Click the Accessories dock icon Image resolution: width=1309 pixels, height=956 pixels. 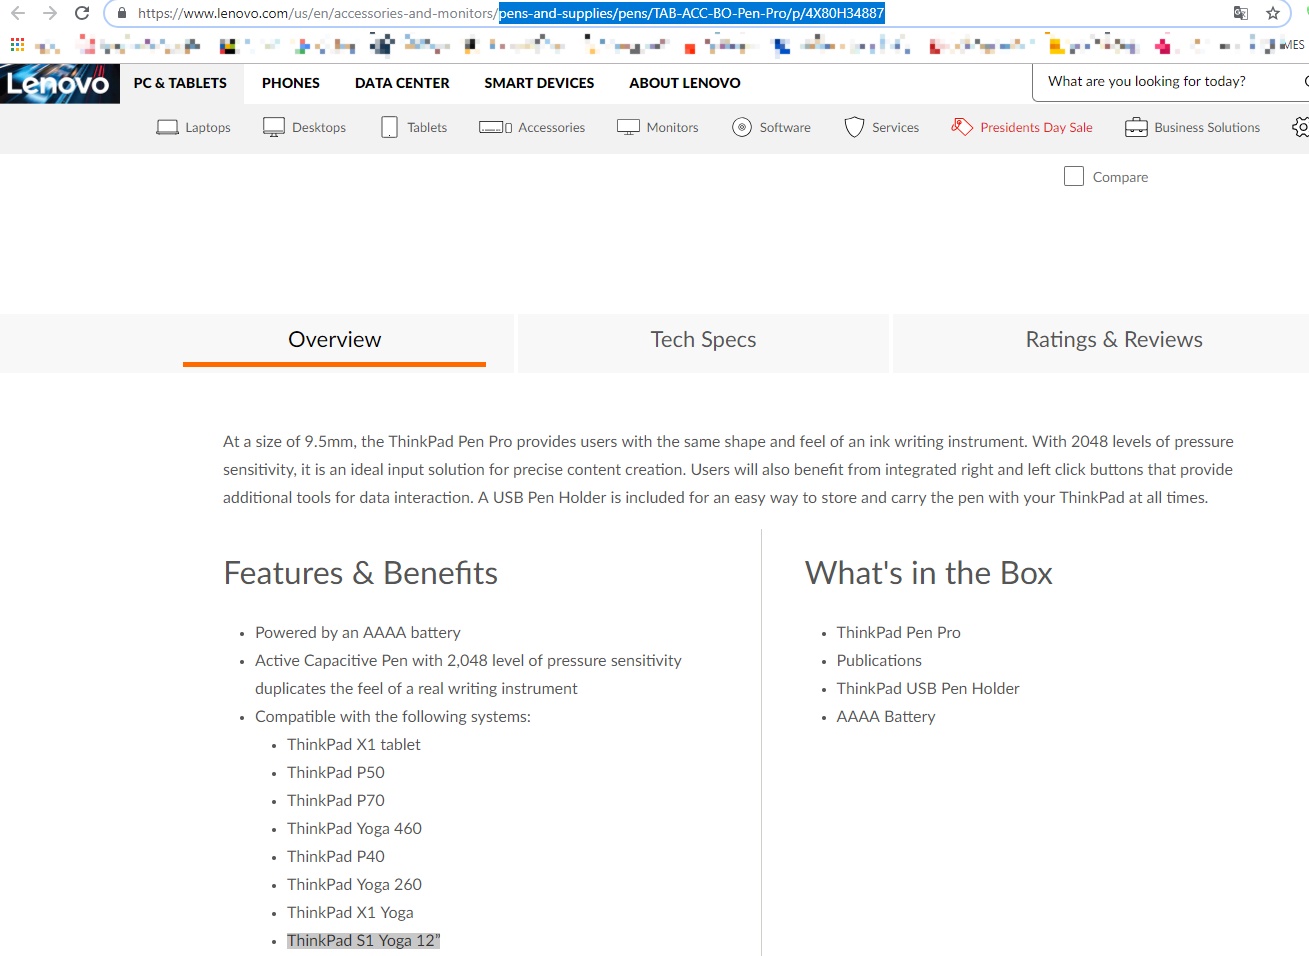coord(495,127)
